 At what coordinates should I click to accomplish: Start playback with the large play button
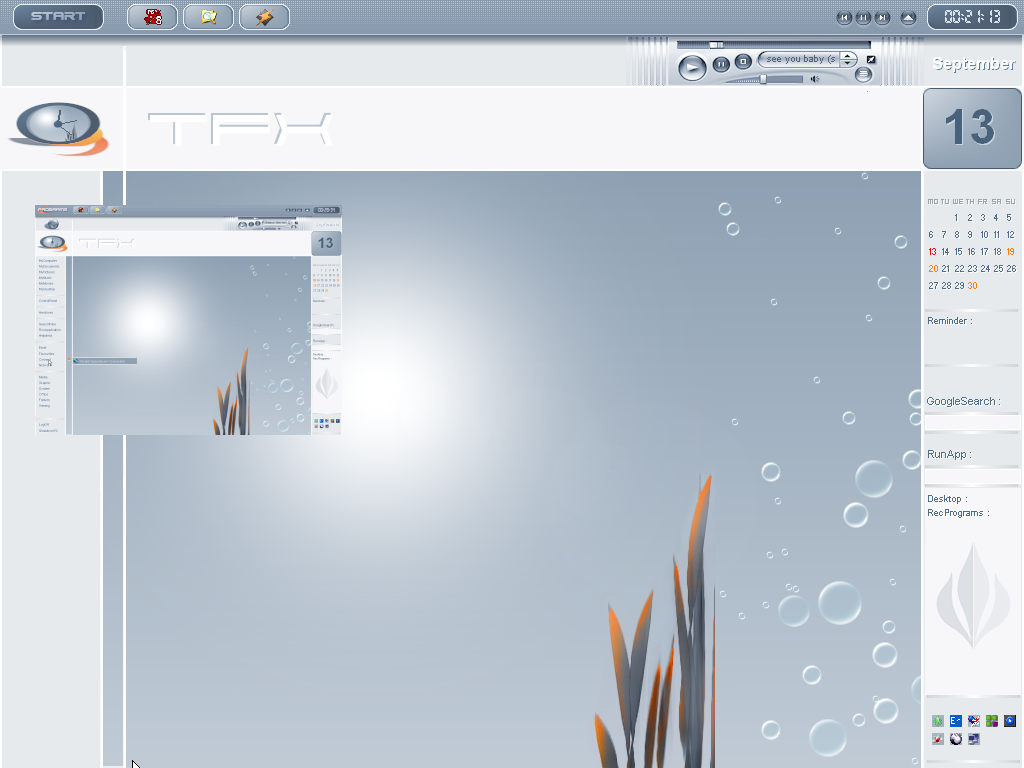pyautogui.click(x=692, y=68)
